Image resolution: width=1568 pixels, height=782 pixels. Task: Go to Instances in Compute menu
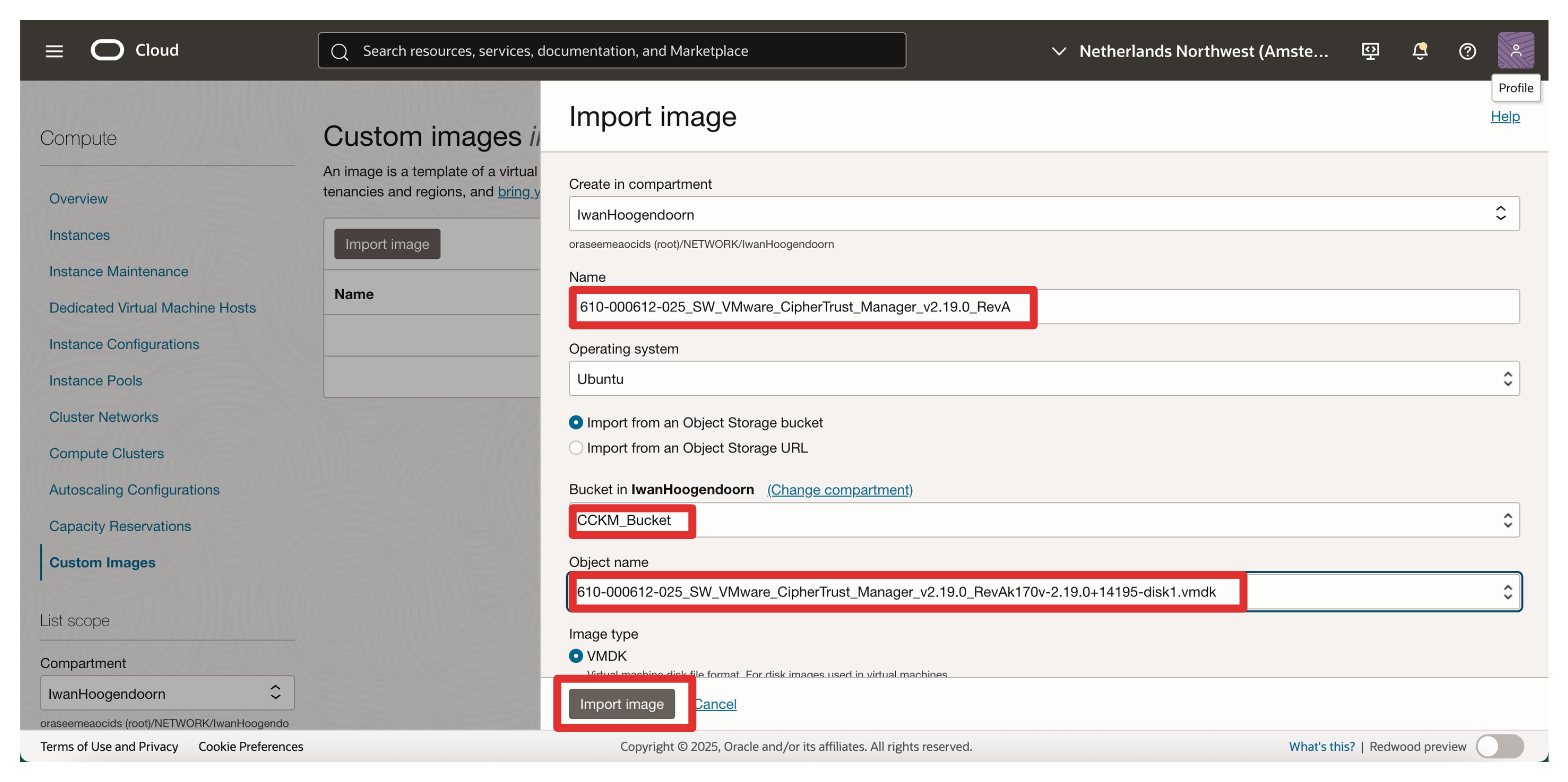pyautogui.click(x=80, y=235)
